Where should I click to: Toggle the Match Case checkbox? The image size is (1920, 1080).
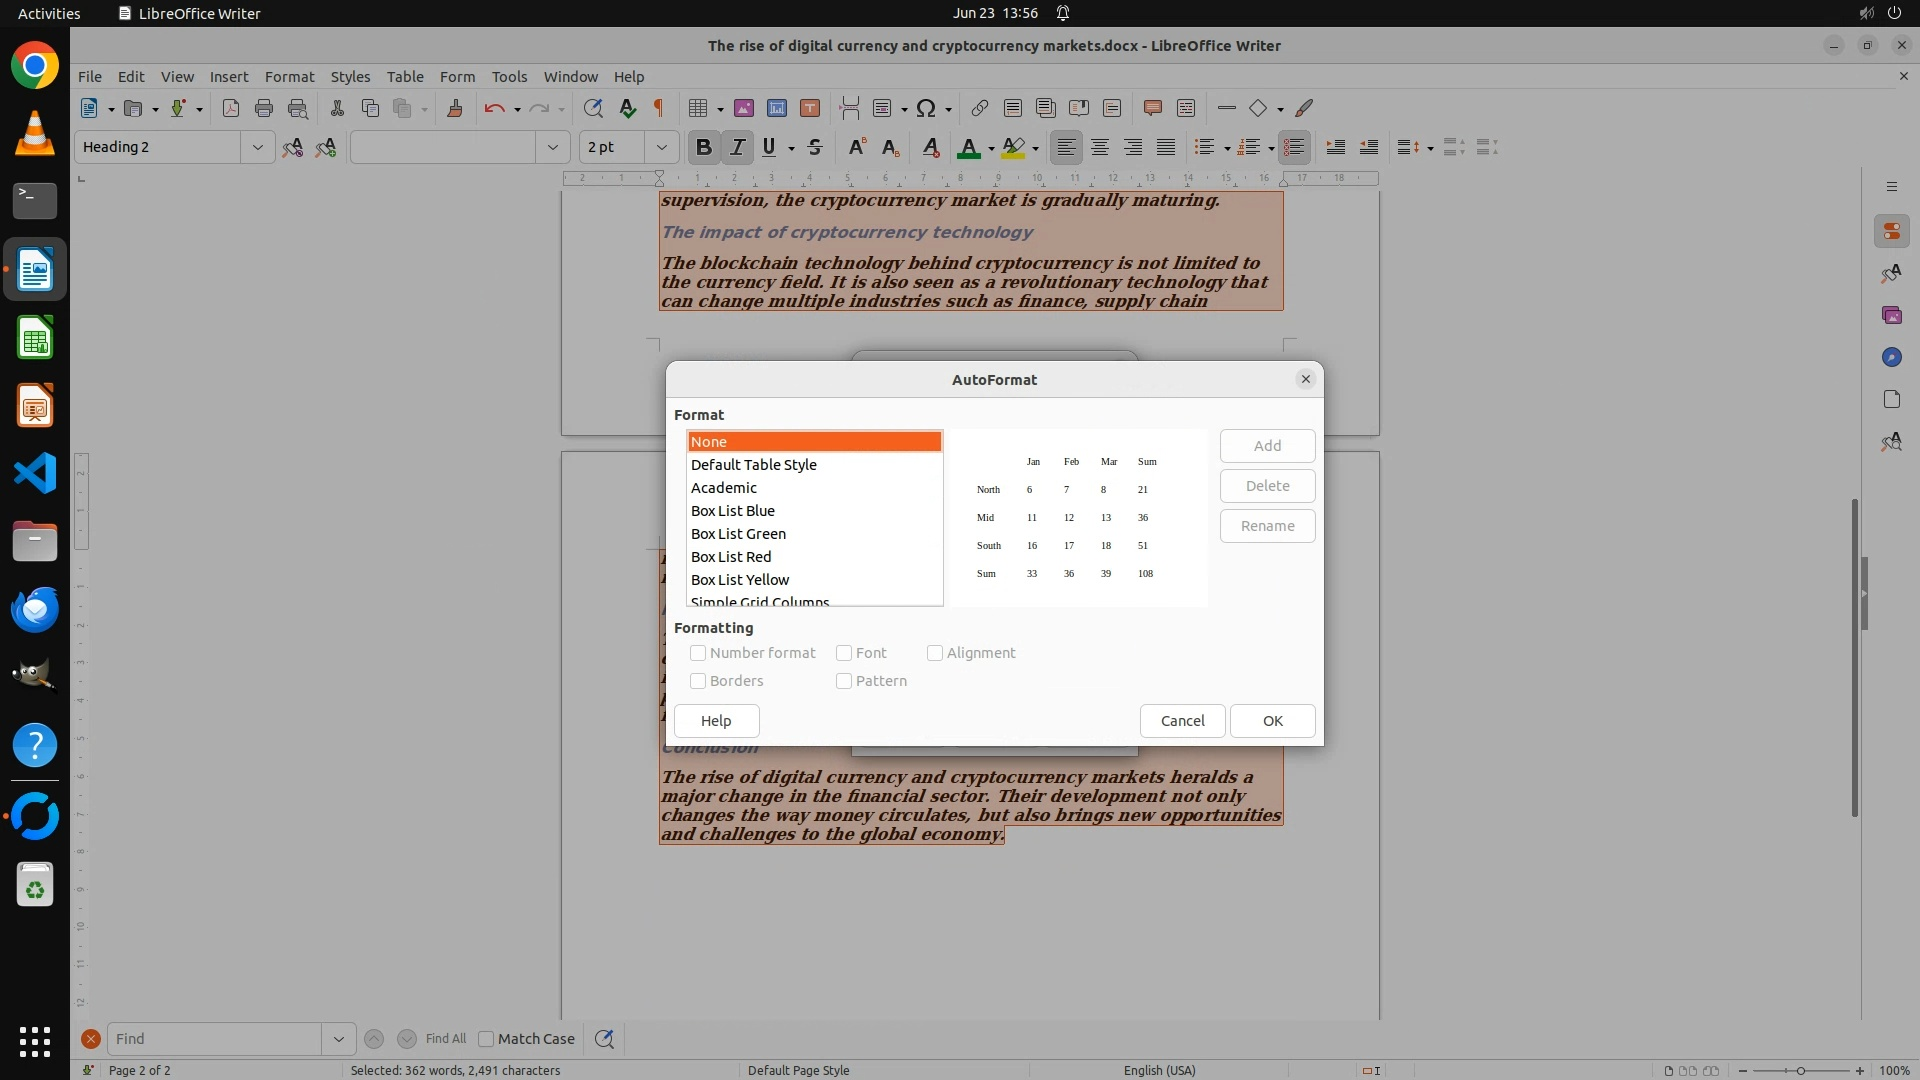pyautogui.click(x=487, y=1039)
